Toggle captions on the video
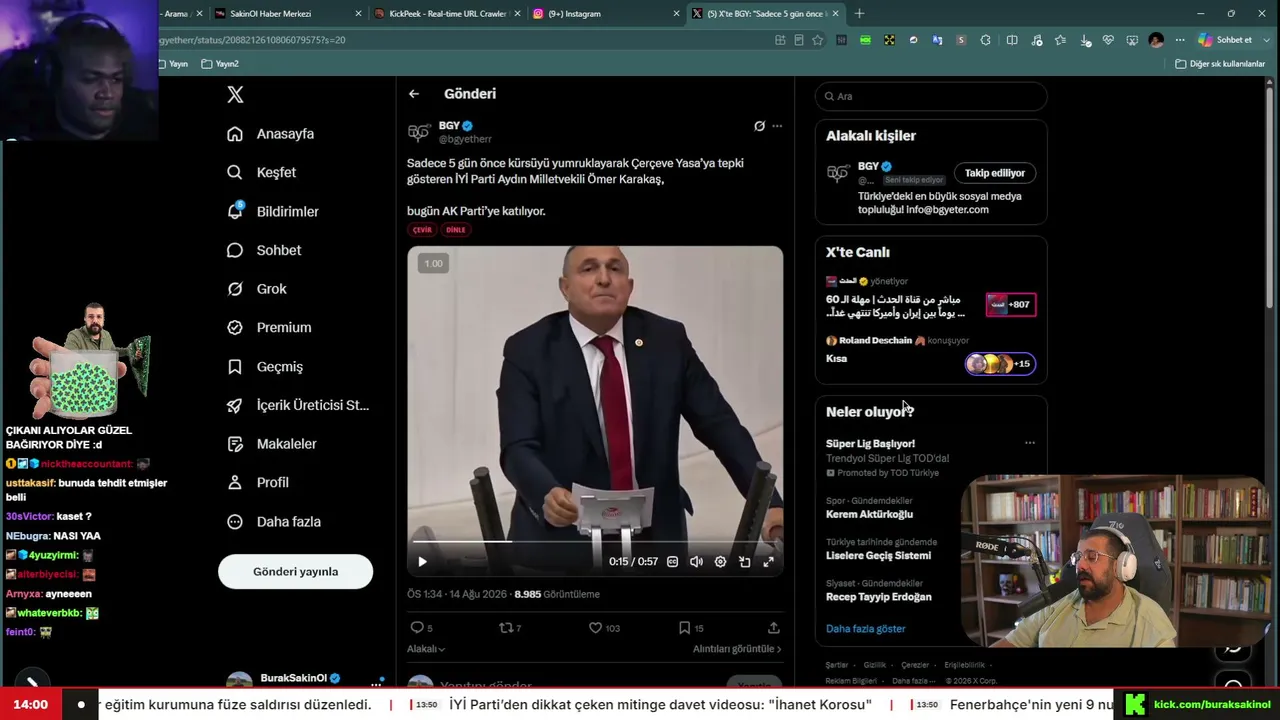 coord(672,562)
